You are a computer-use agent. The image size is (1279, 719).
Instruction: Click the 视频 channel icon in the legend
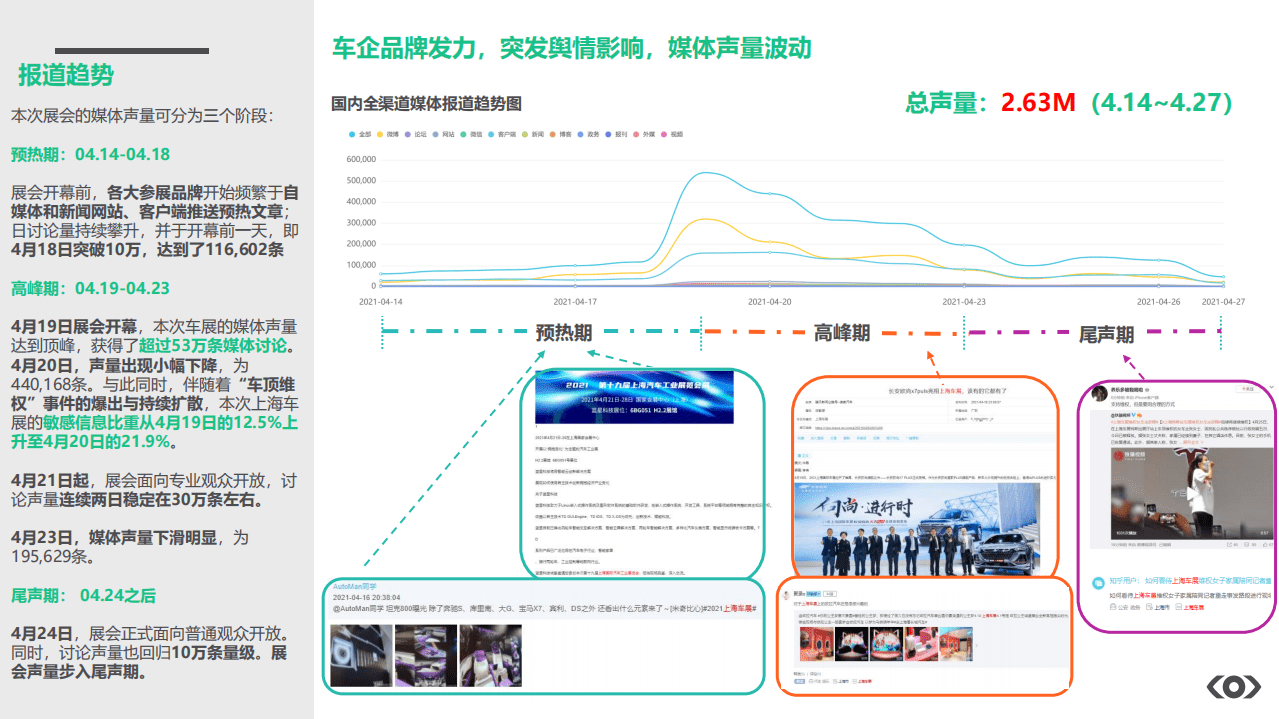pos(664,133)
